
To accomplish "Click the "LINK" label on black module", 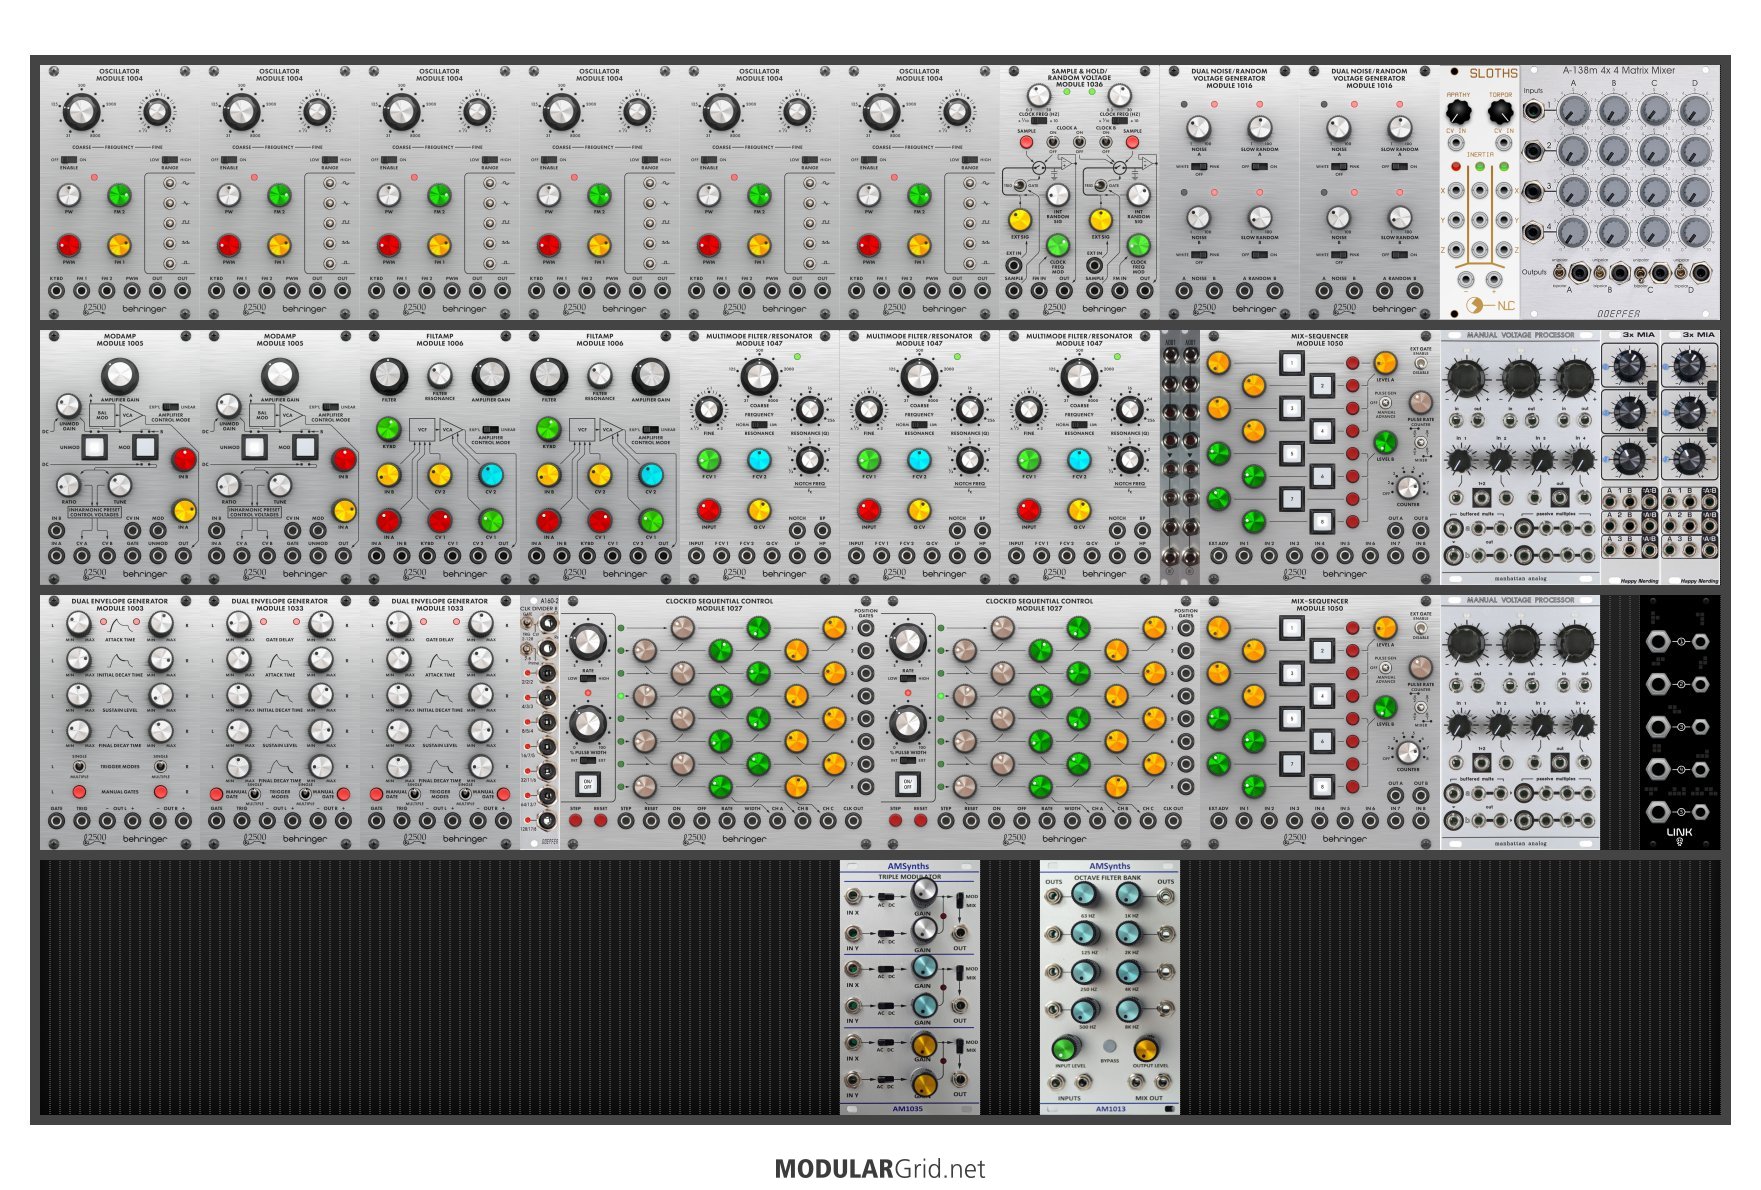I will pos(1680,832).
